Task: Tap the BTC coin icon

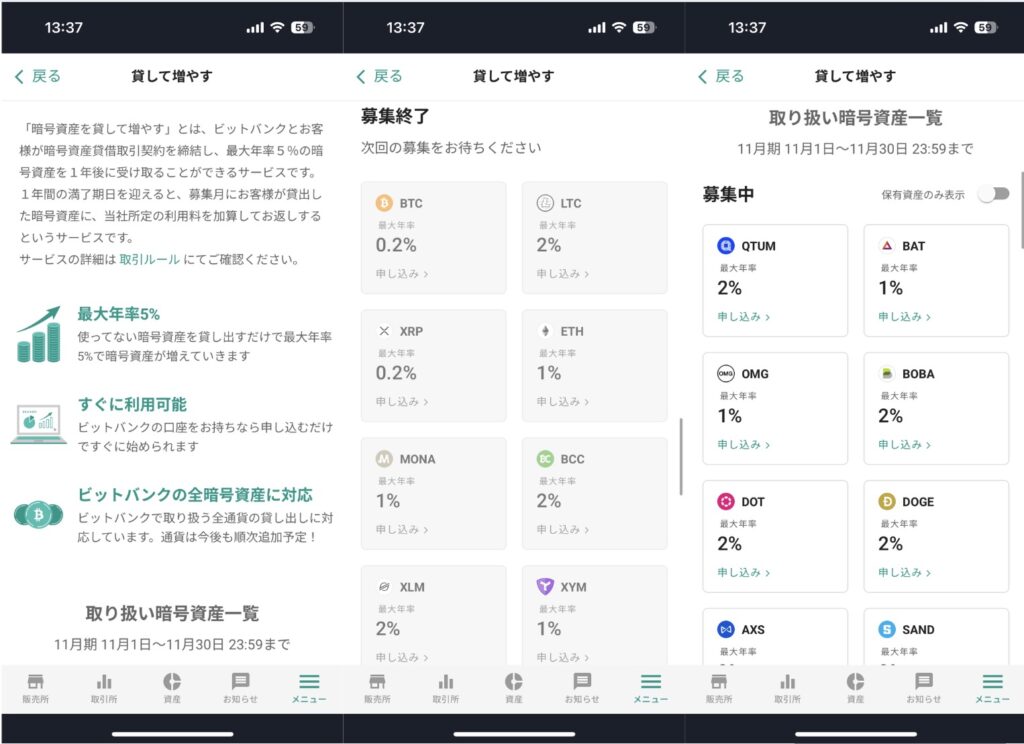Action: pyautogui.click(x=384, y=203)
